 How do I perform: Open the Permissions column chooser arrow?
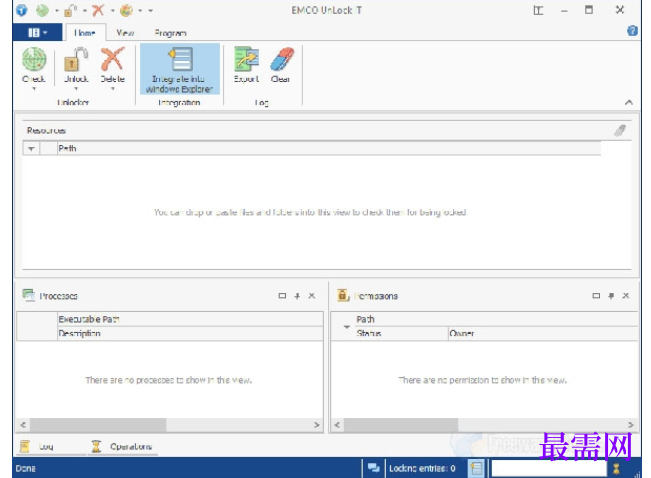pos(347,327)
